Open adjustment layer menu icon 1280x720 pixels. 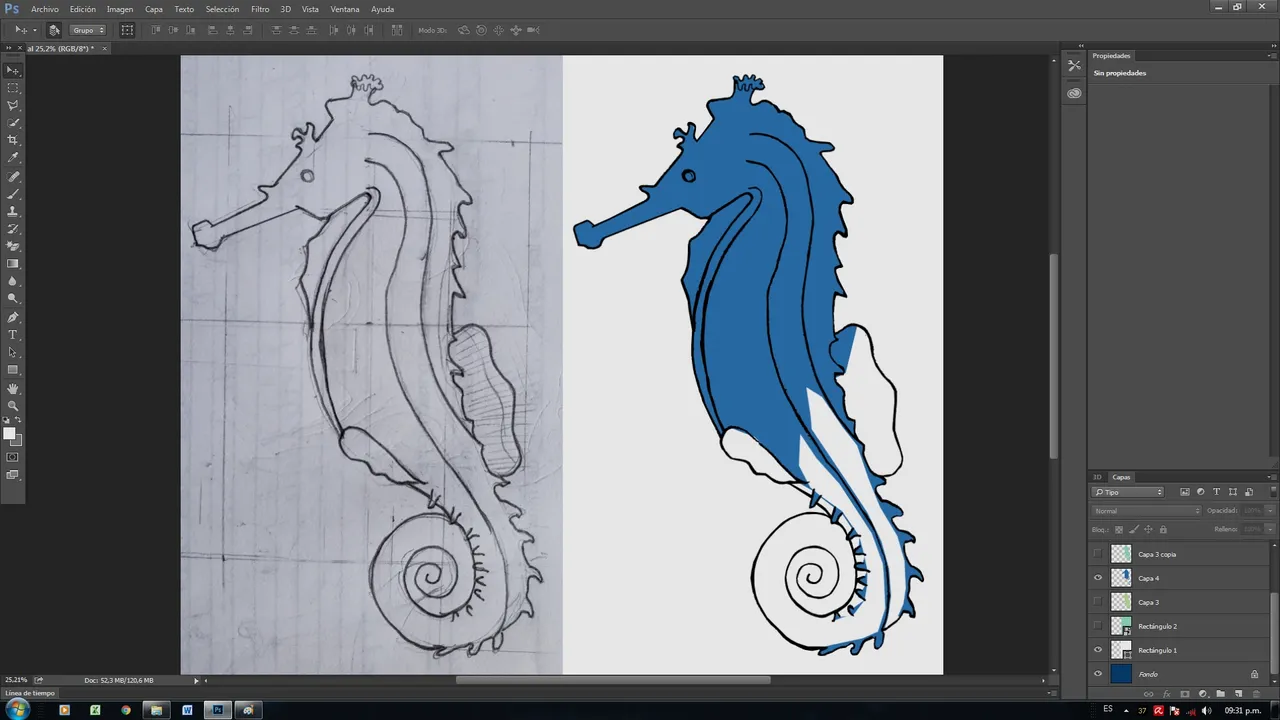pyautogui.click(x=1202, y=694)
